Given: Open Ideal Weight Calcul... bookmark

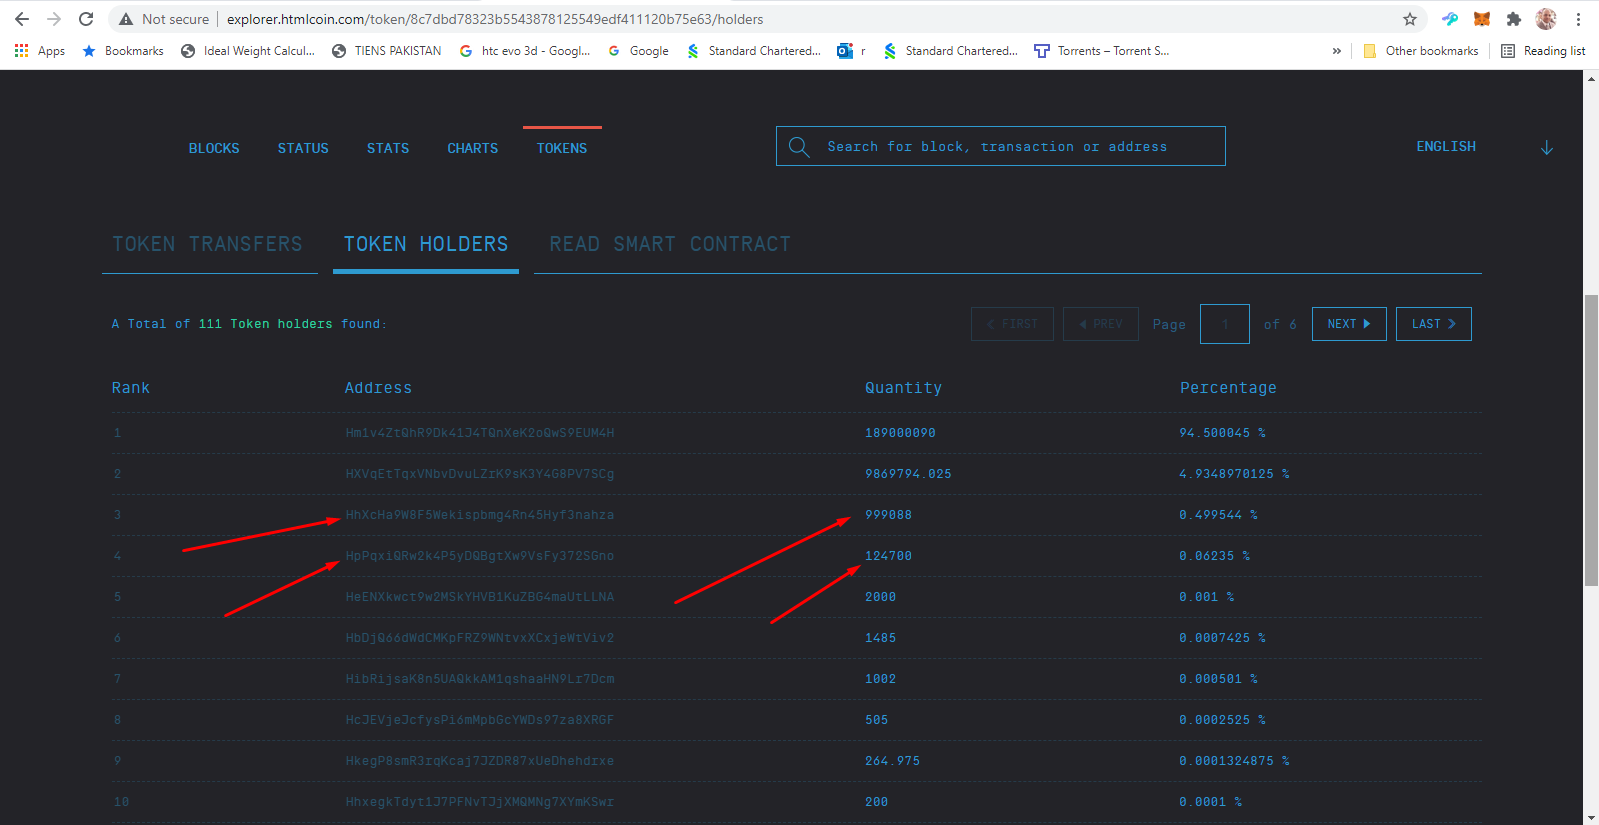Looking at the screenshot, I should tap(248, 51).
